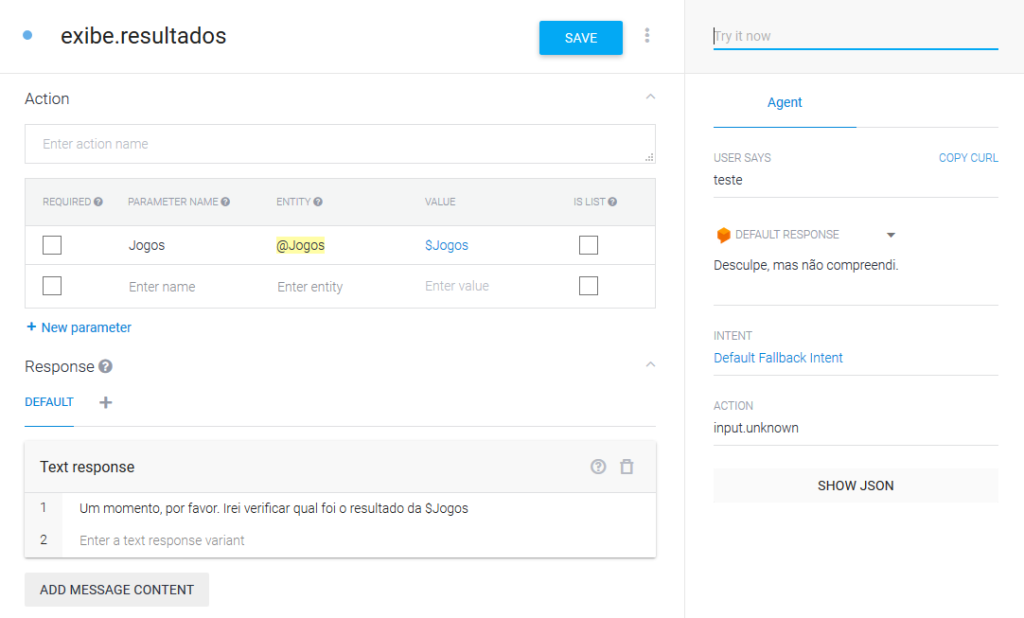The height and width of the screenshot is (618, 1024).
Task: Collapse the Response section
Action: [x=651, y=365]
